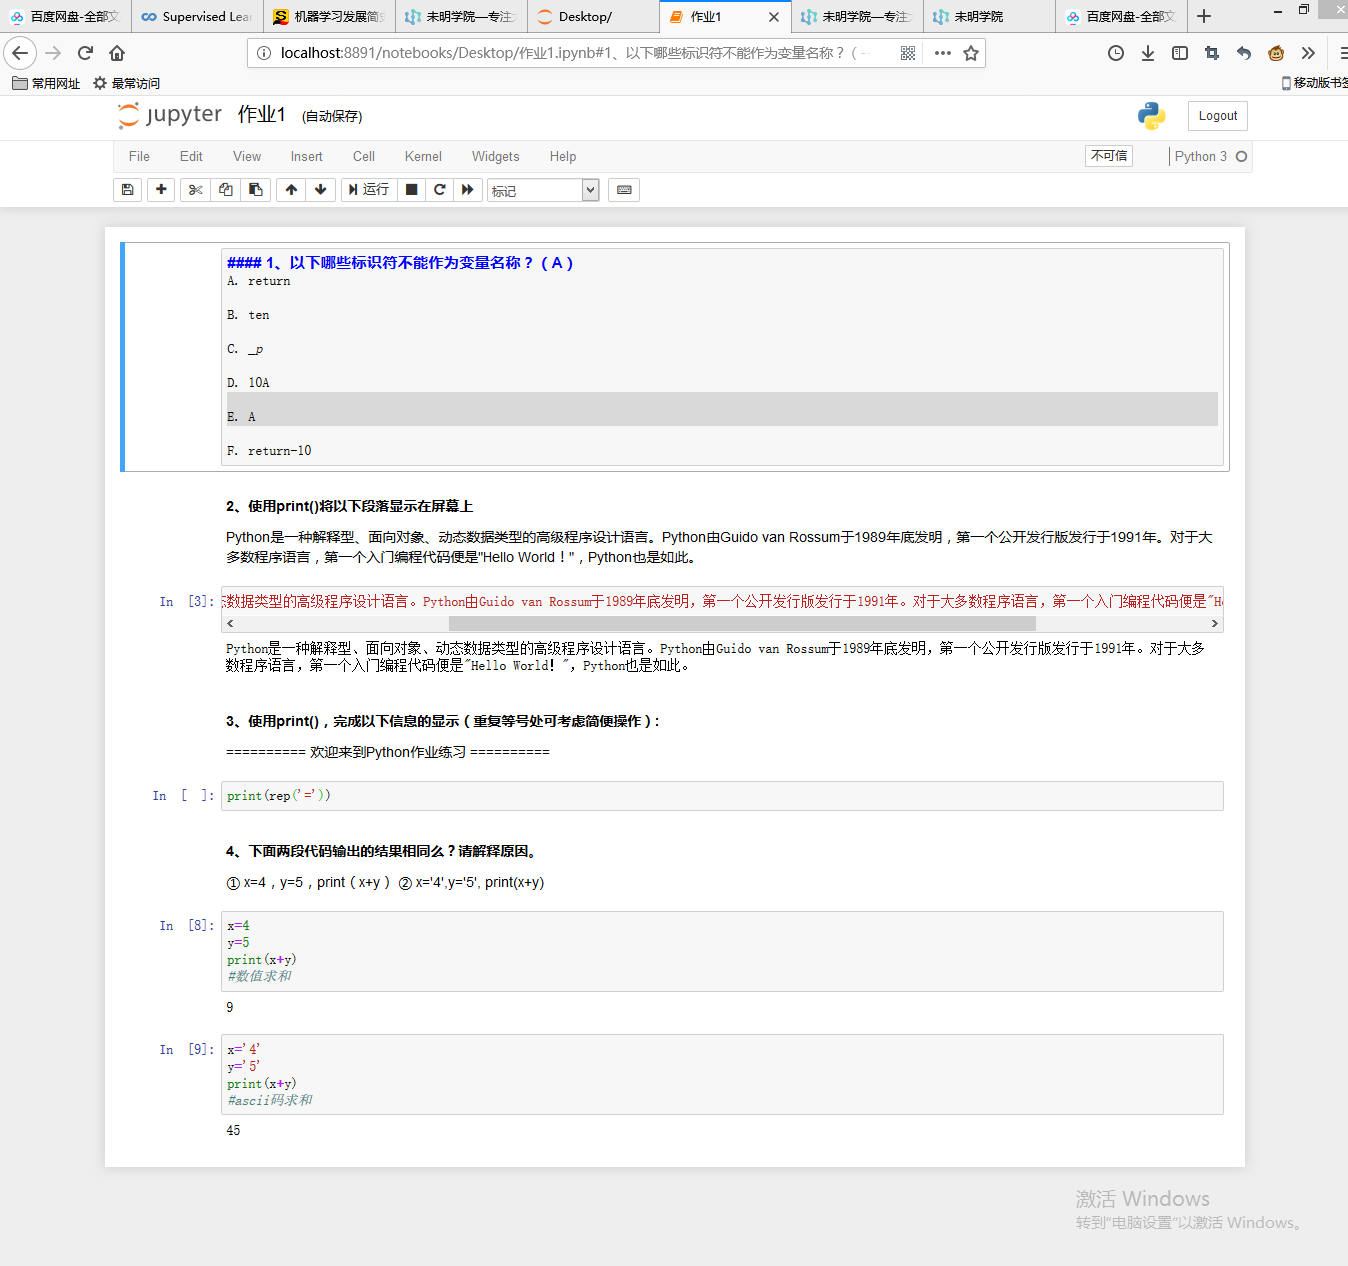Open the Edit menu
Image resolution: width=1348 pixels, height=1266 pixels.
point(191,156)
